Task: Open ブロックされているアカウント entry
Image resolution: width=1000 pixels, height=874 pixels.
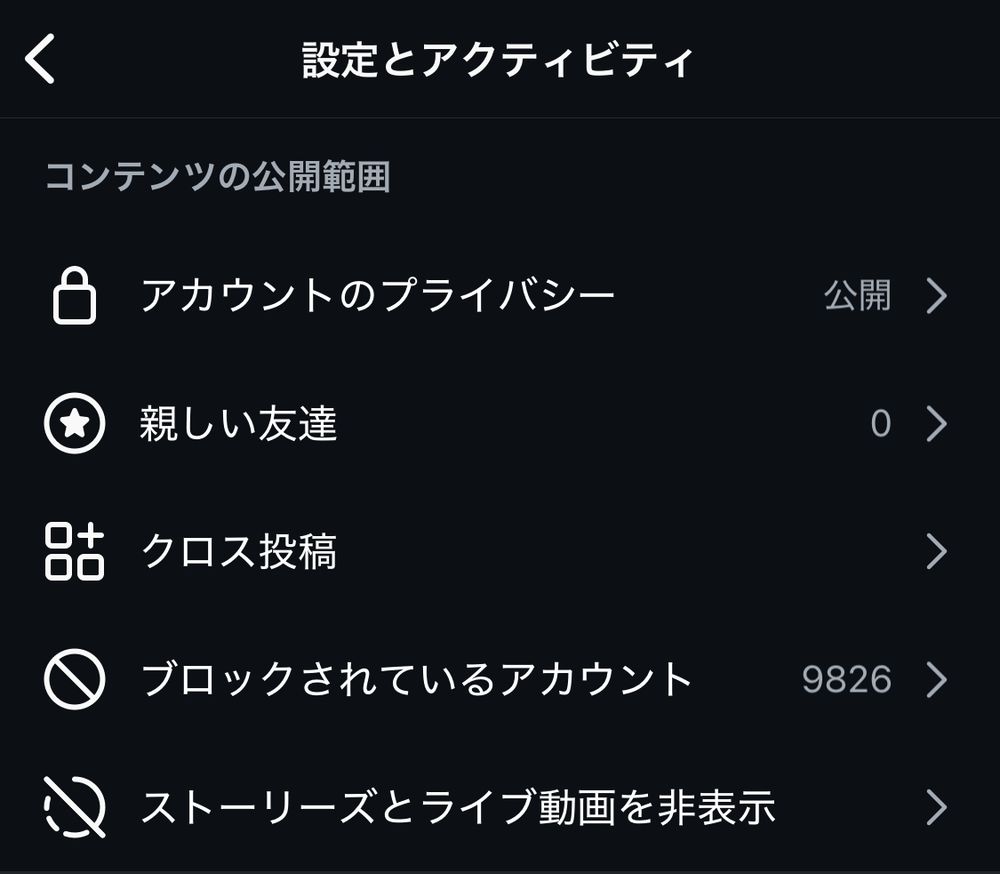Action: click(x=416, y=680)
